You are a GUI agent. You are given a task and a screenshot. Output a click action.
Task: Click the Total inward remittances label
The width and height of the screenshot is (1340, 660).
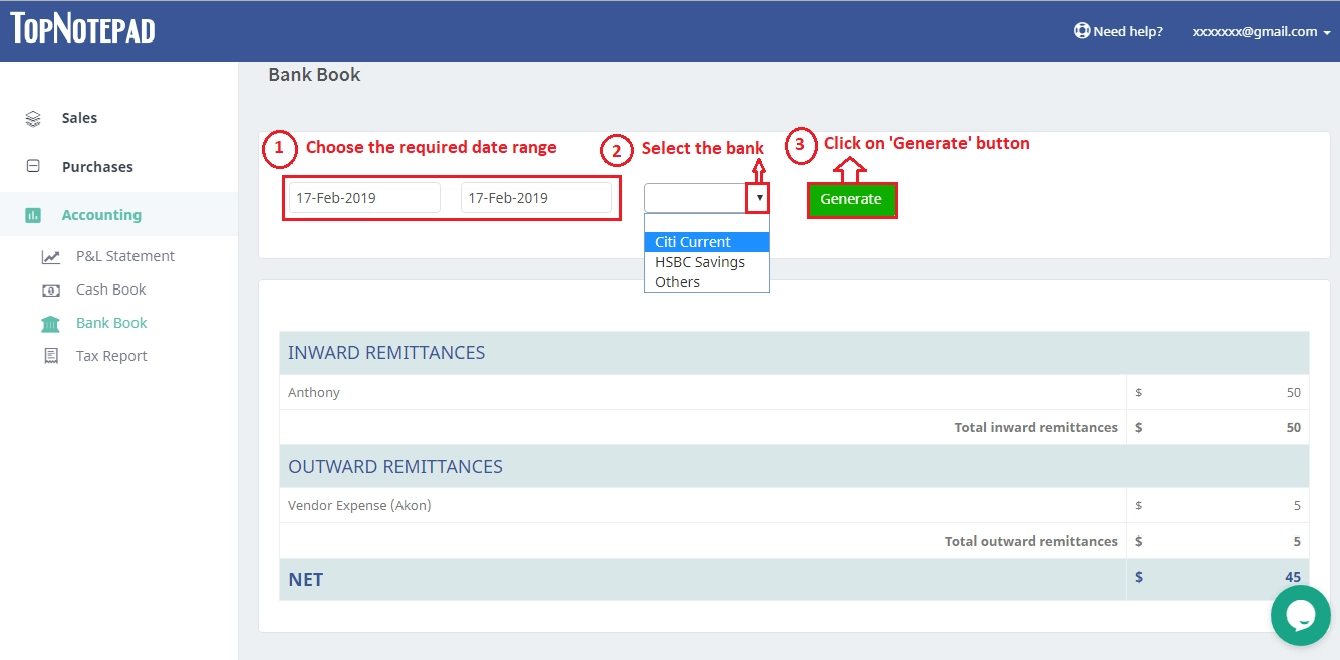click(1036, 427)
